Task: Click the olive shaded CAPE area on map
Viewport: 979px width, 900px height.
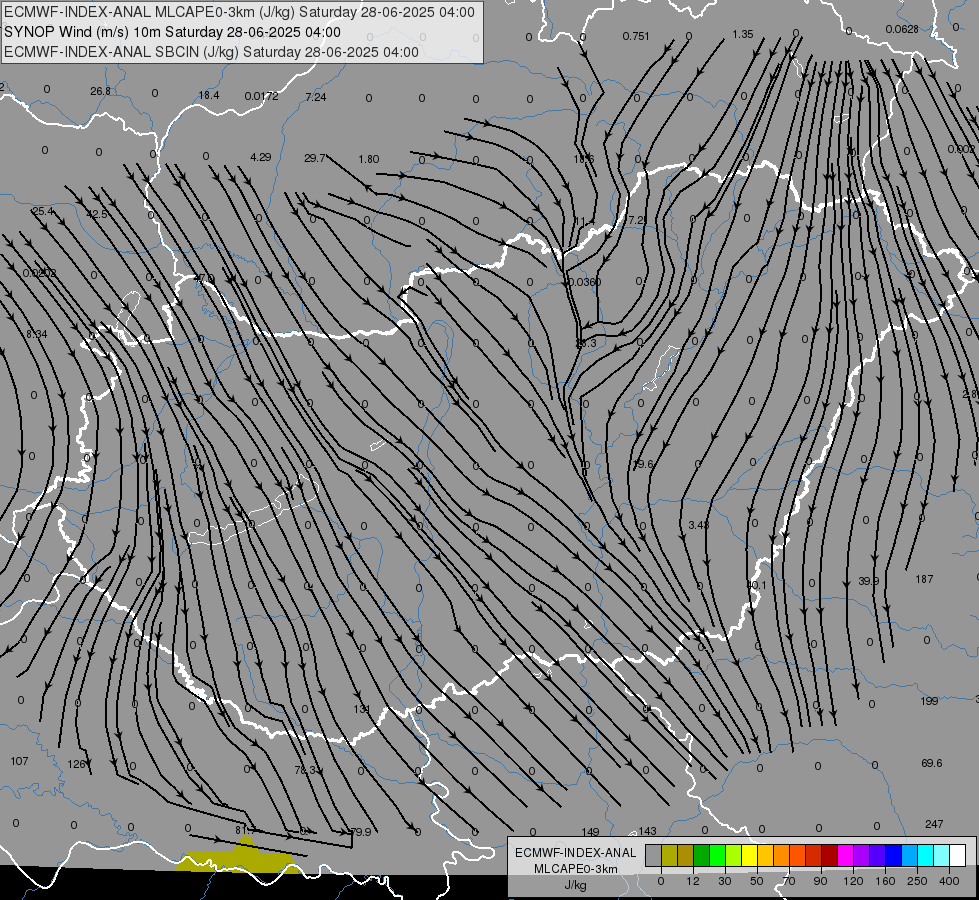Action: pos(240,858)
